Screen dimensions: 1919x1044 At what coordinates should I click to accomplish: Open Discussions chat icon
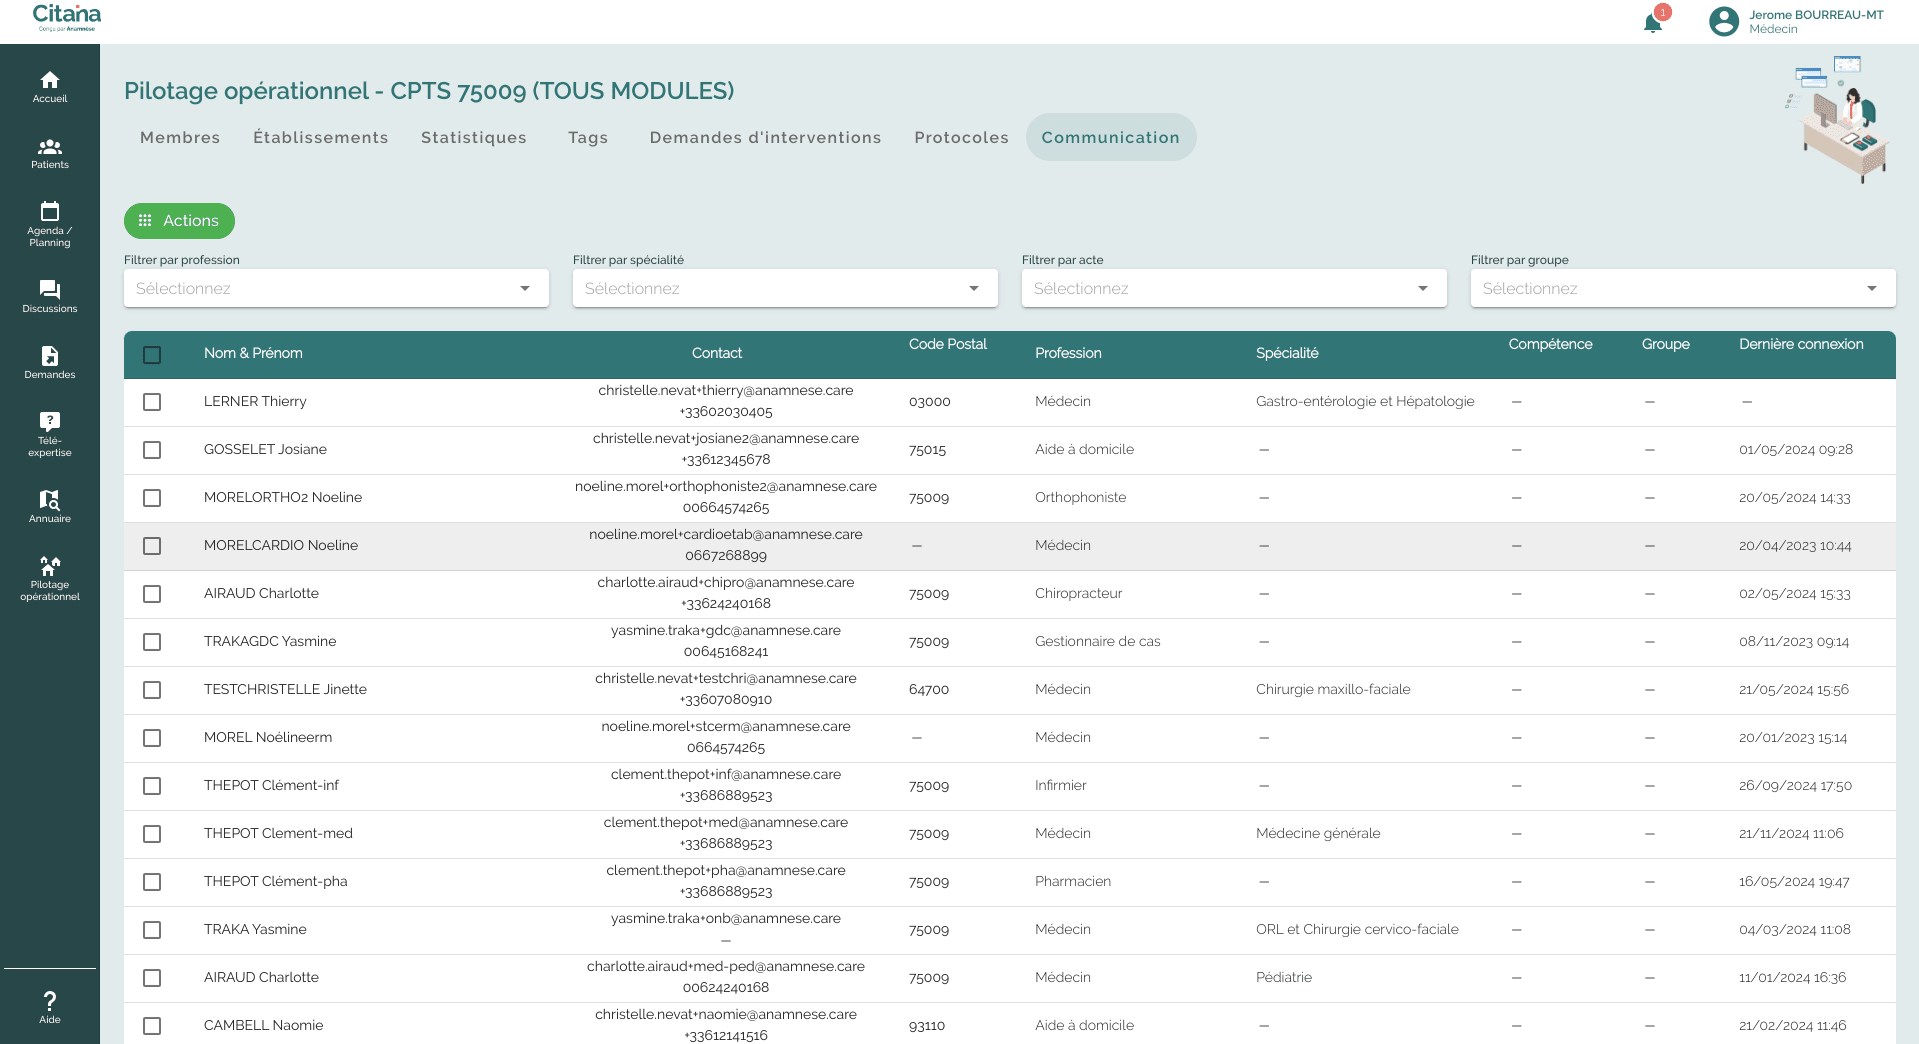pyautogui.click(x=49, y=290)
